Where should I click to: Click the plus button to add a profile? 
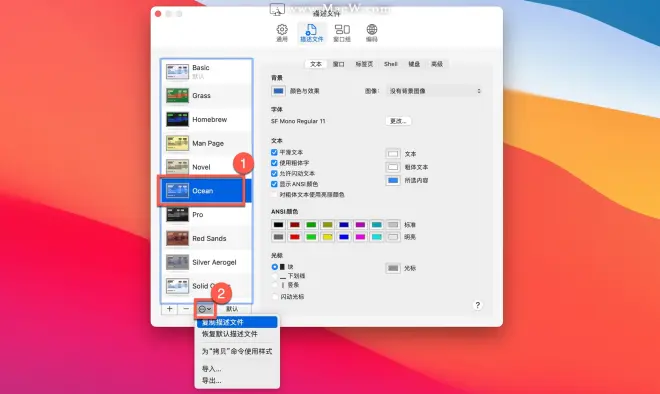point(169,309)
